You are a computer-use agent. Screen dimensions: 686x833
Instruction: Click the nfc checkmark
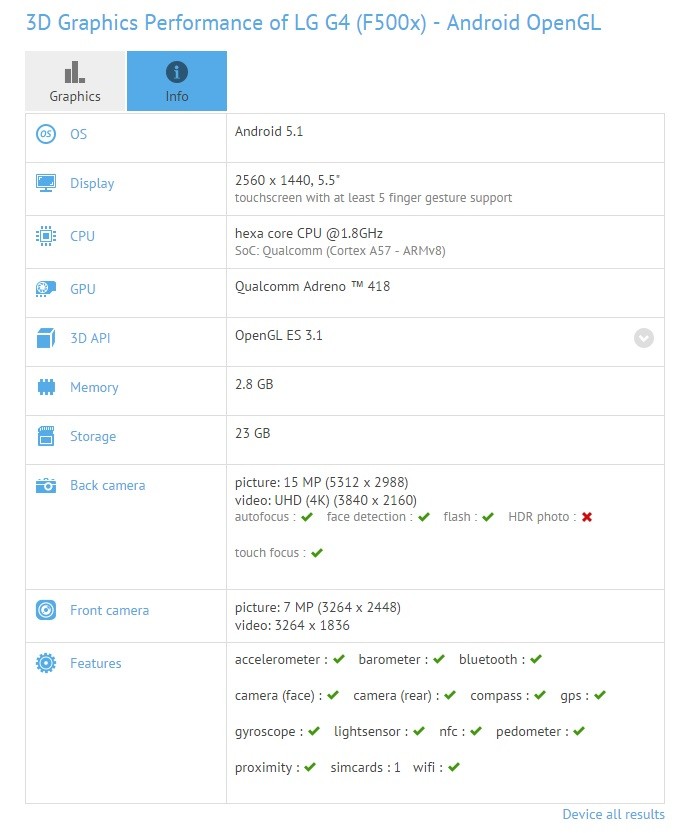coord(476,732)
